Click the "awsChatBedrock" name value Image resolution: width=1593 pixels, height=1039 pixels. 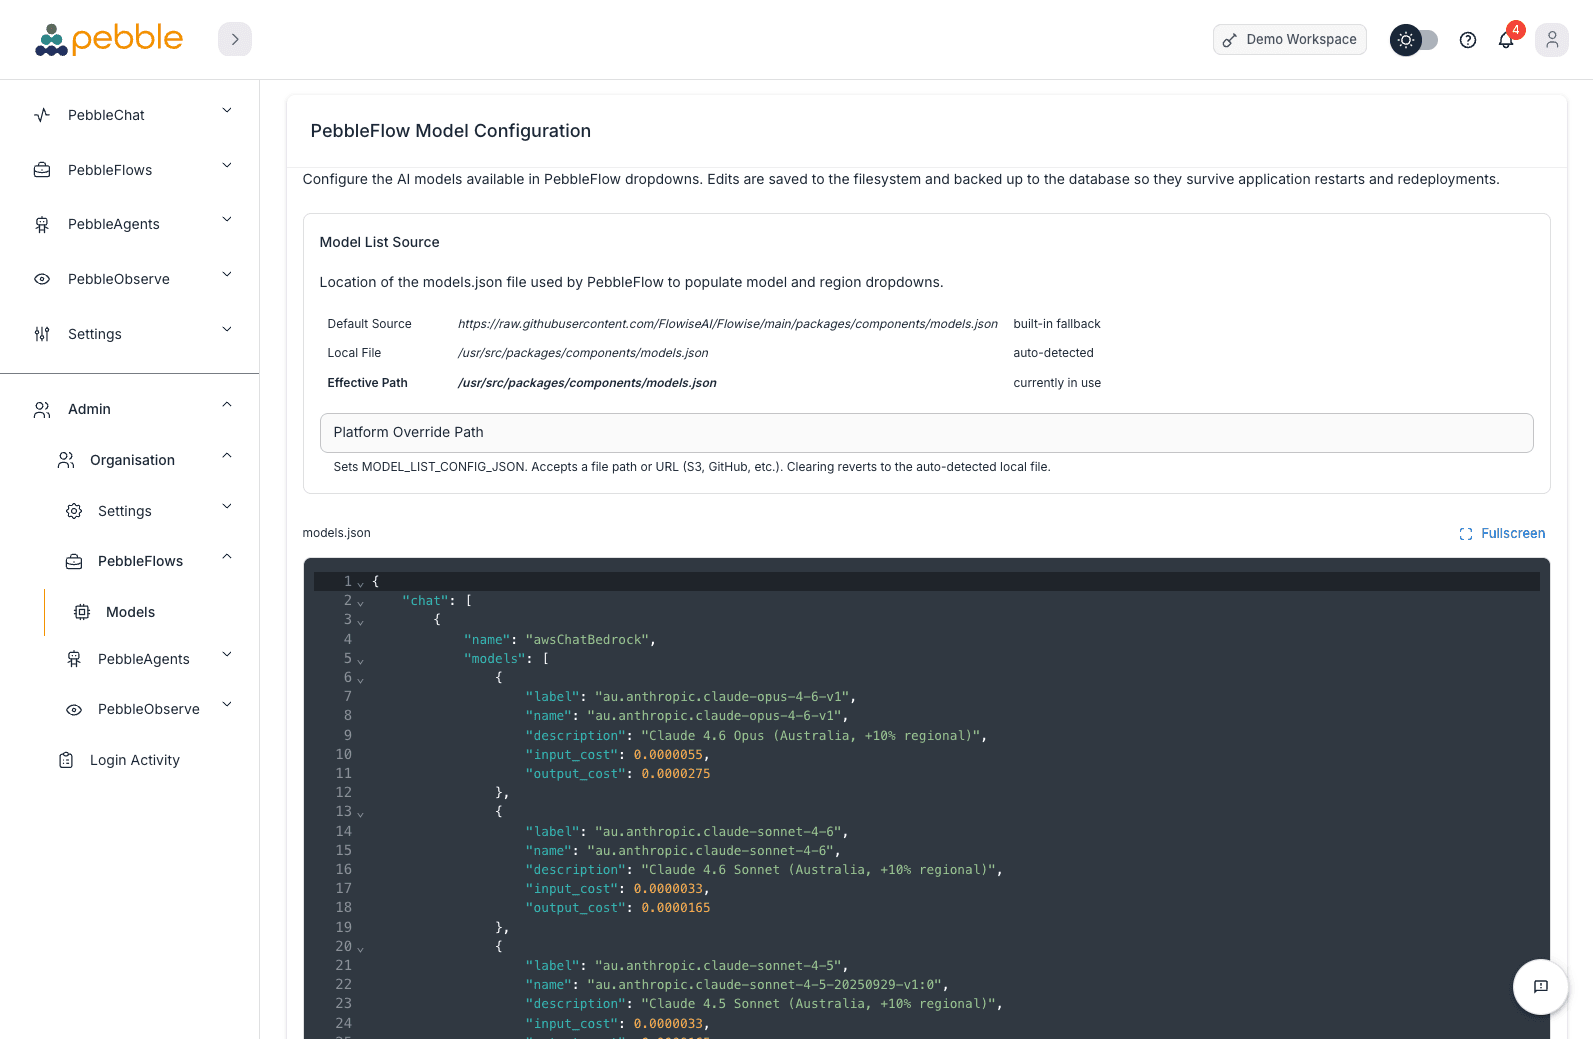[588, 640]
